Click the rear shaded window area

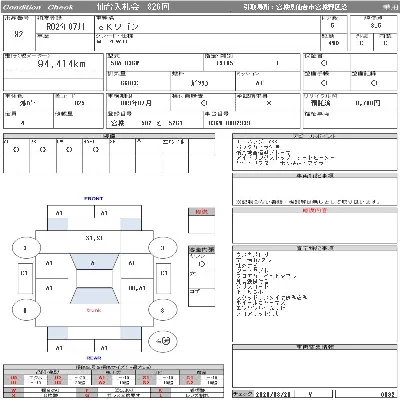[94, 295]
